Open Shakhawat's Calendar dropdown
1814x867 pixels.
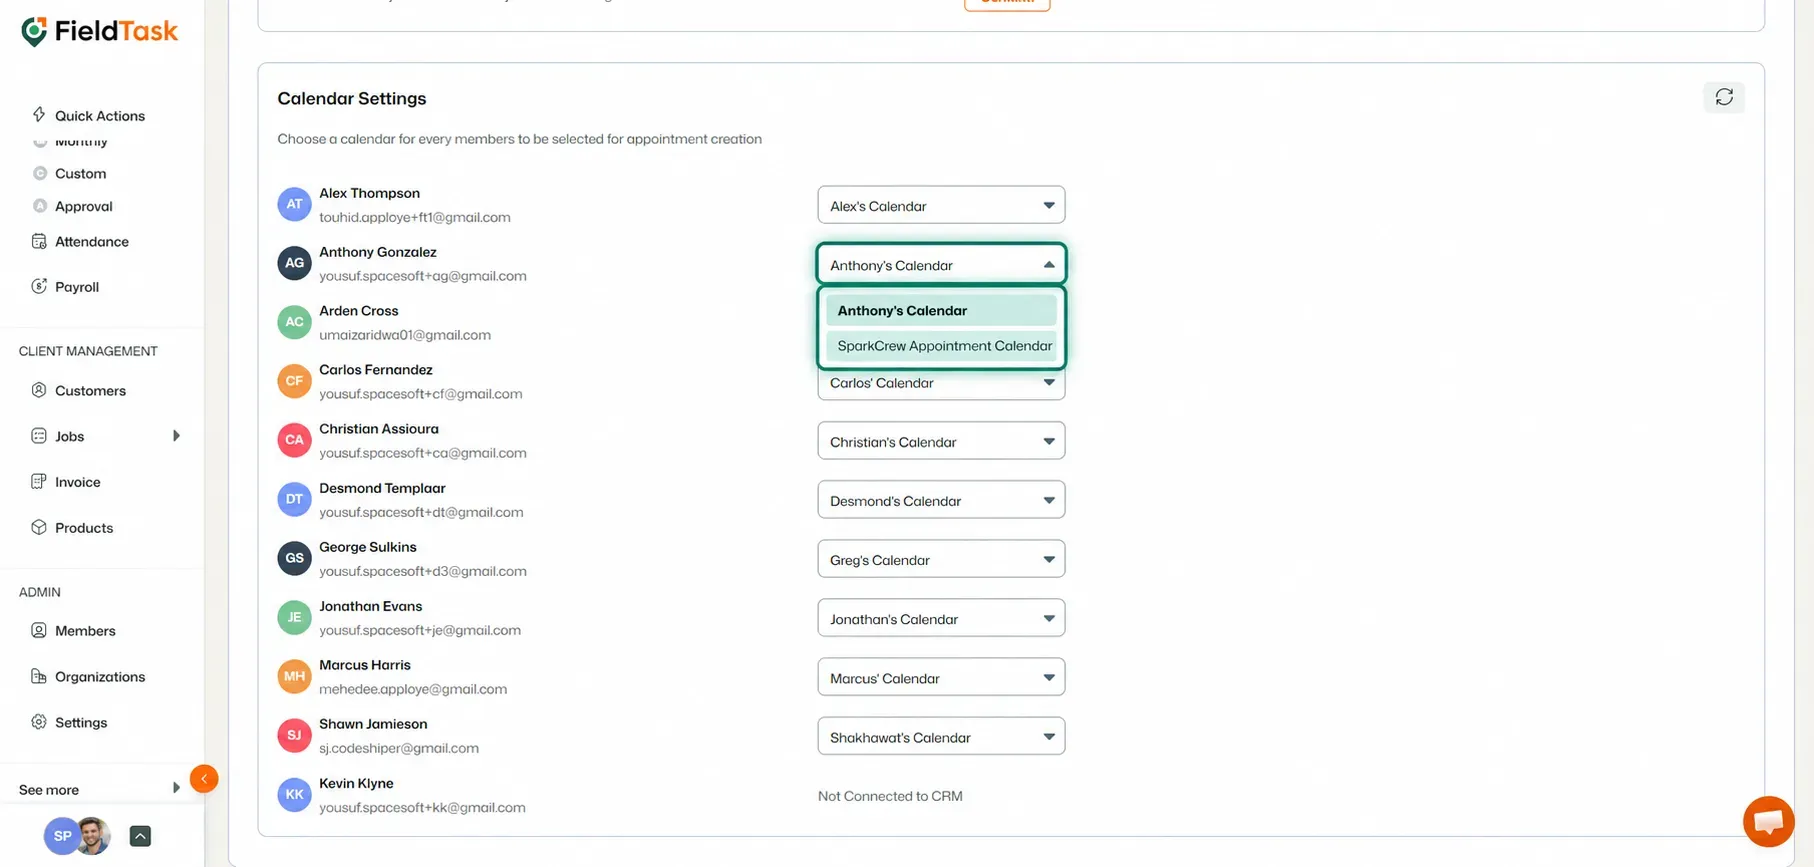(x=941, y=736)
